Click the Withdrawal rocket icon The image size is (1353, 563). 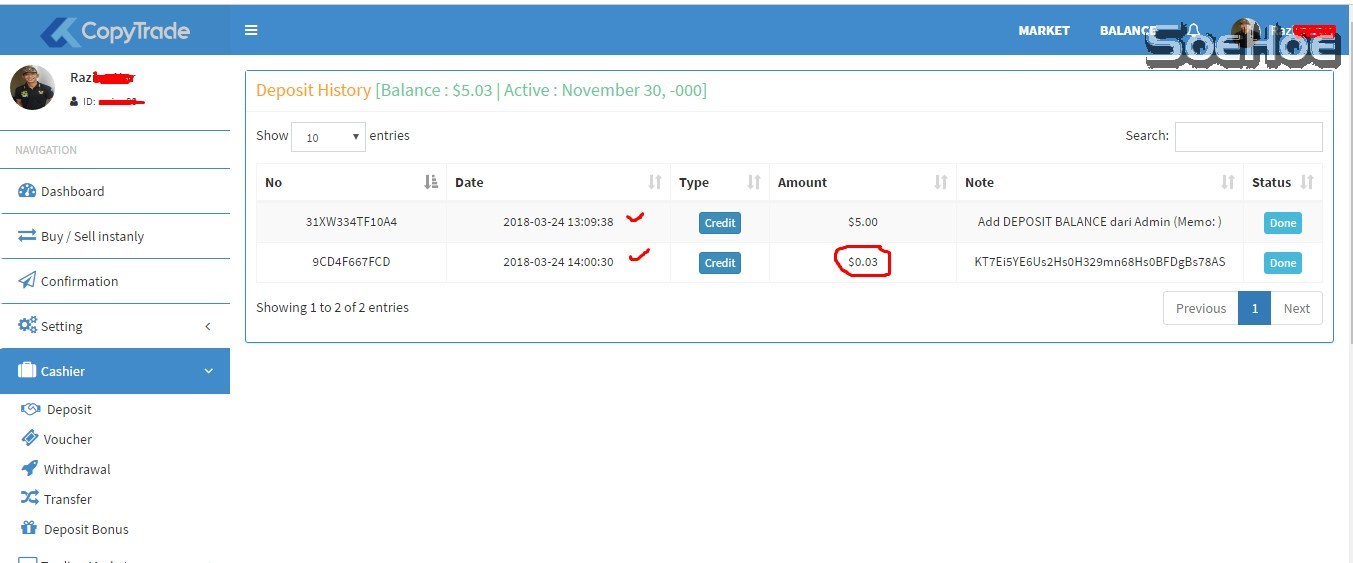click(29, 469)
